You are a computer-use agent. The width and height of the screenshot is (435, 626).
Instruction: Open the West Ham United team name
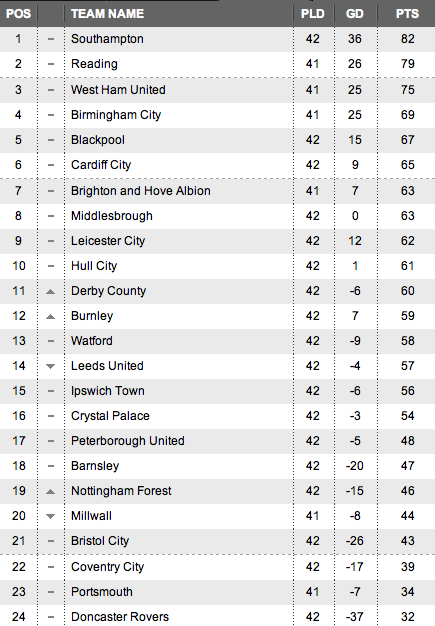(x=118, y=89)
